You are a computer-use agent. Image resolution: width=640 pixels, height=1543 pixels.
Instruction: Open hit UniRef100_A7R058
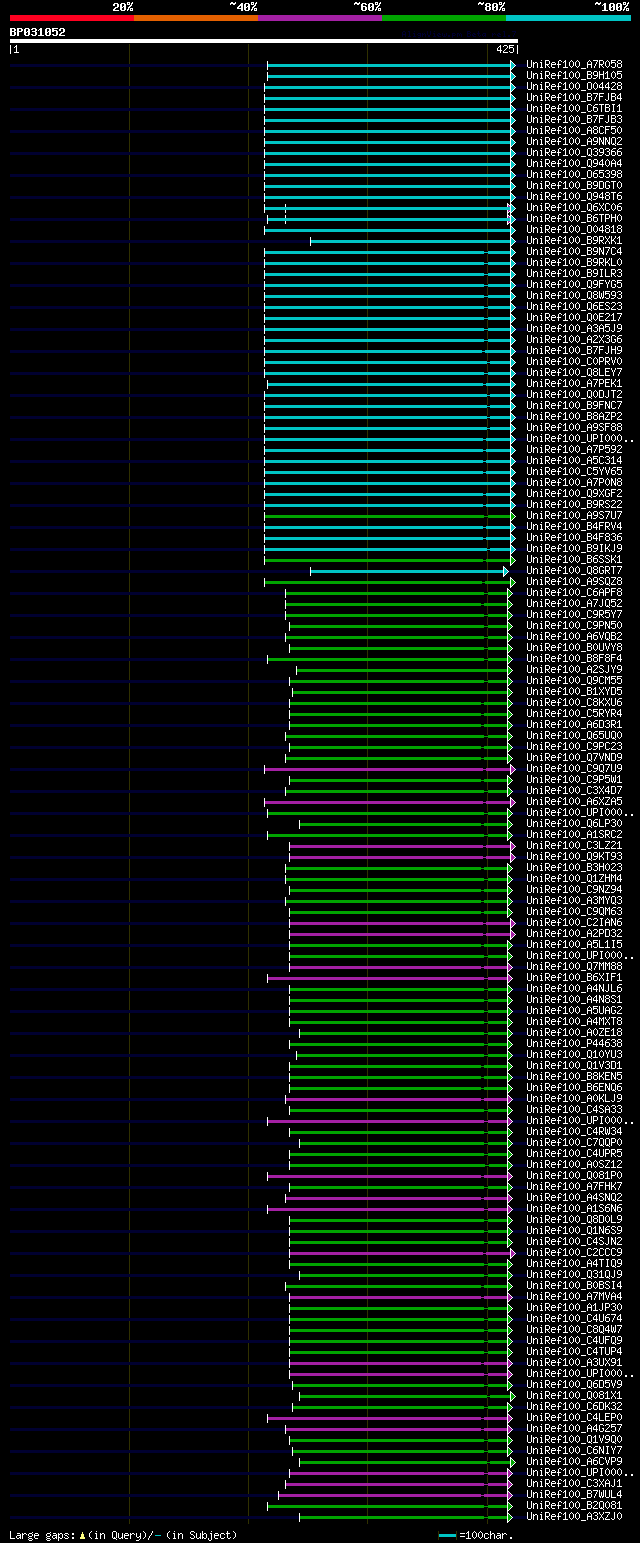point(574,64)
